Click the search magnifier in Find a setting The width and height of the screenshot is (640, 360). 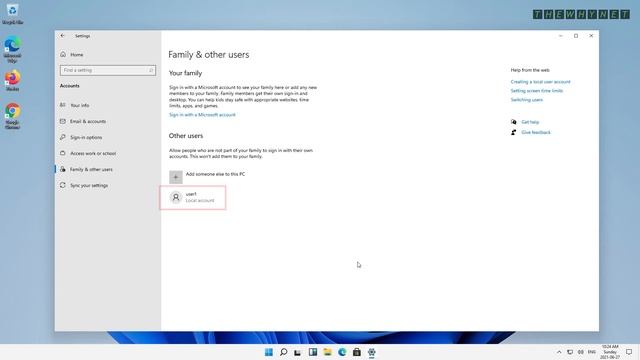[x=151, y=70]
